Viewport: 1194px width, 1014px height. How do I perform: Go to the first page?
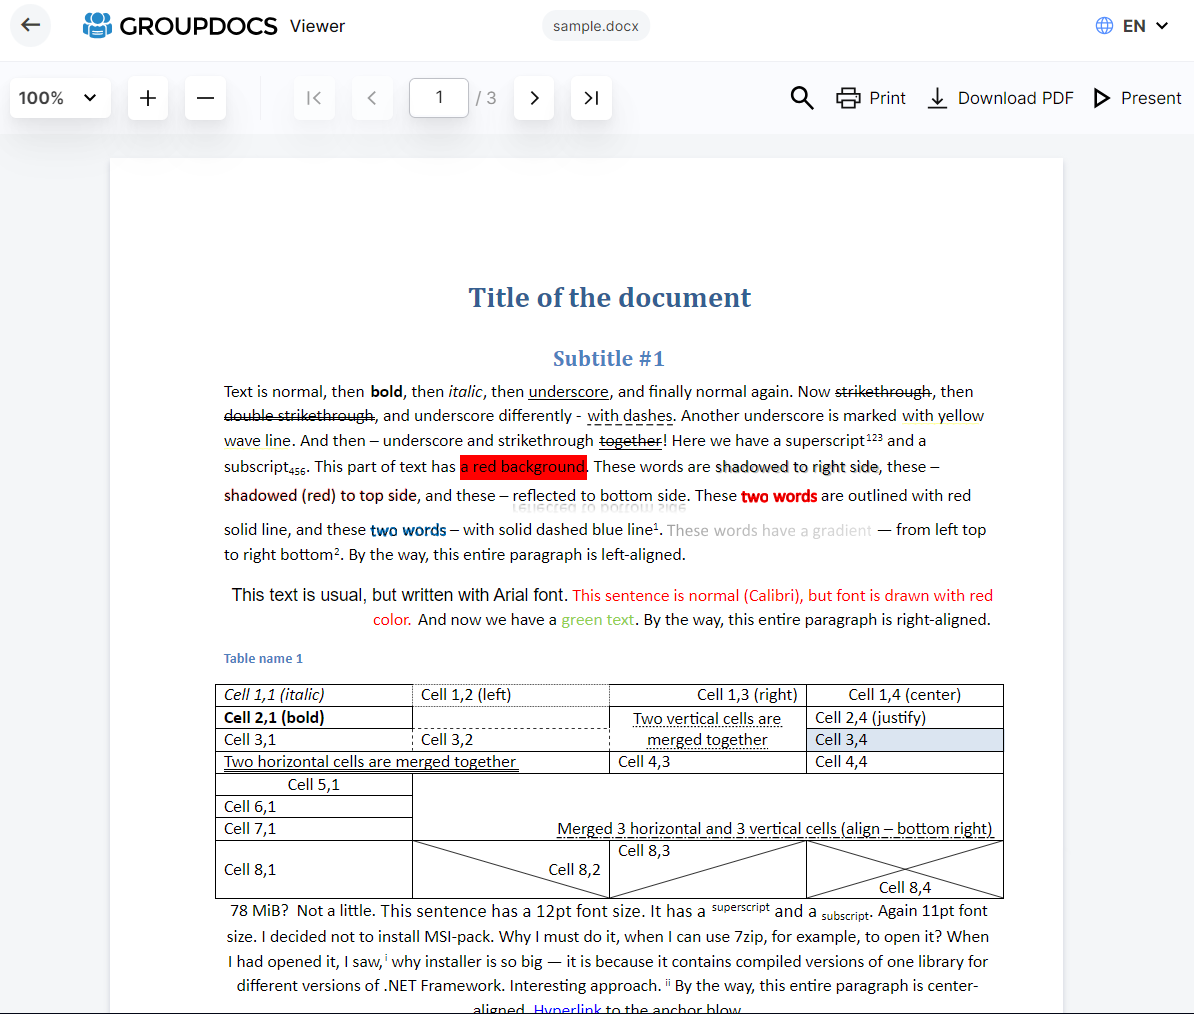(314, 98)
